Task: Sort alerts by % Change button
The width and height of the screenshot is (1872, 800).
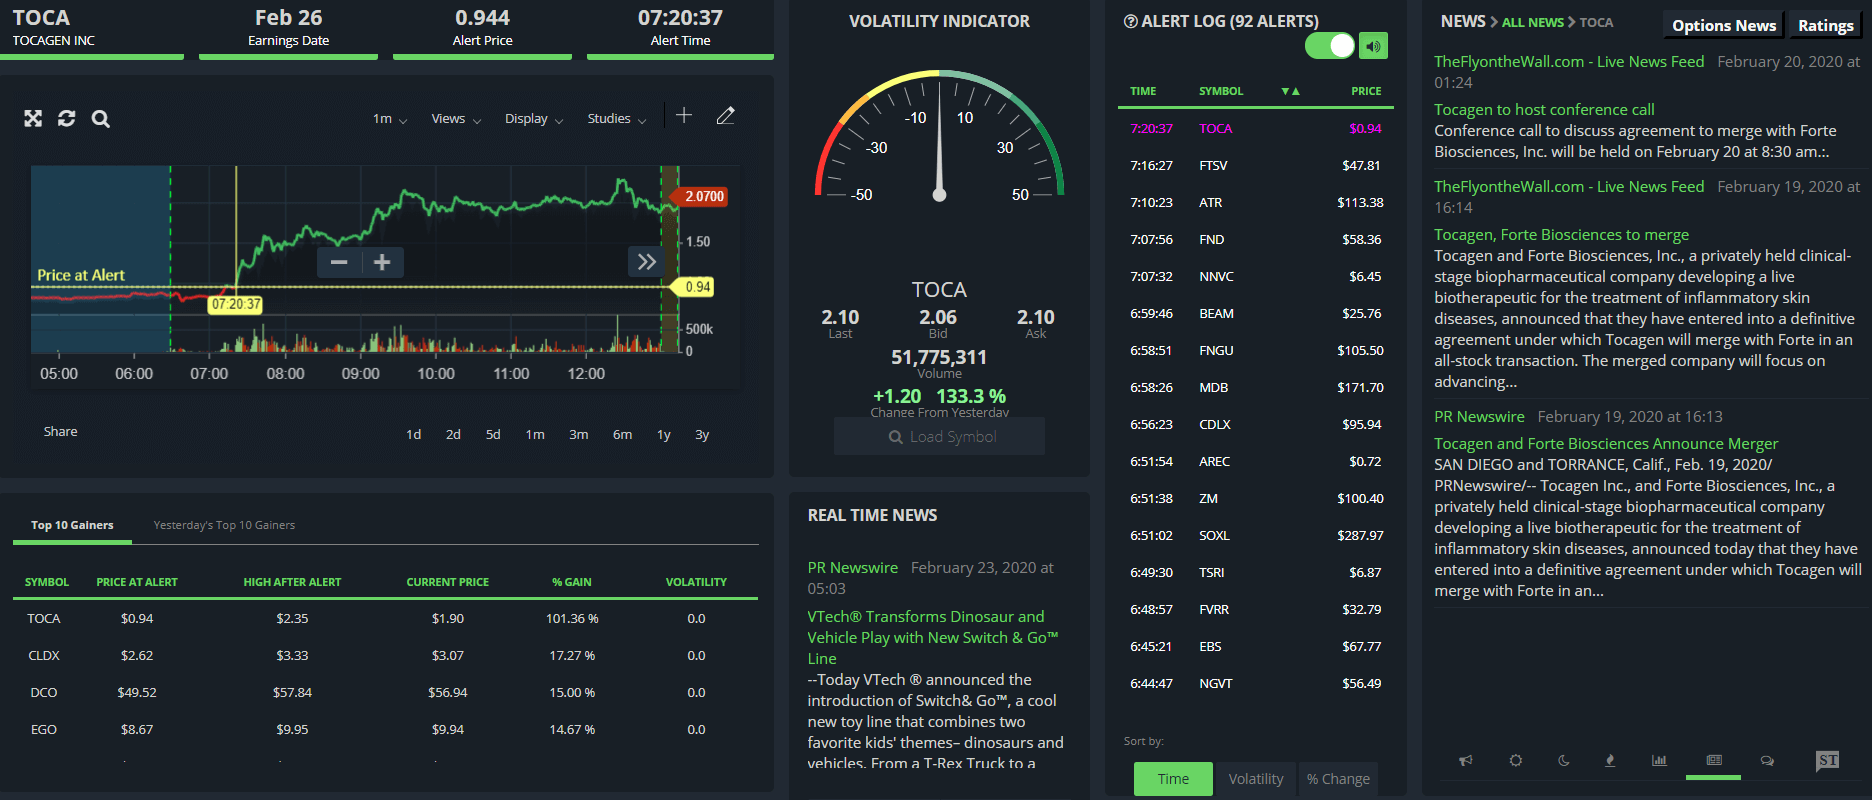Action: (1338, 779)
